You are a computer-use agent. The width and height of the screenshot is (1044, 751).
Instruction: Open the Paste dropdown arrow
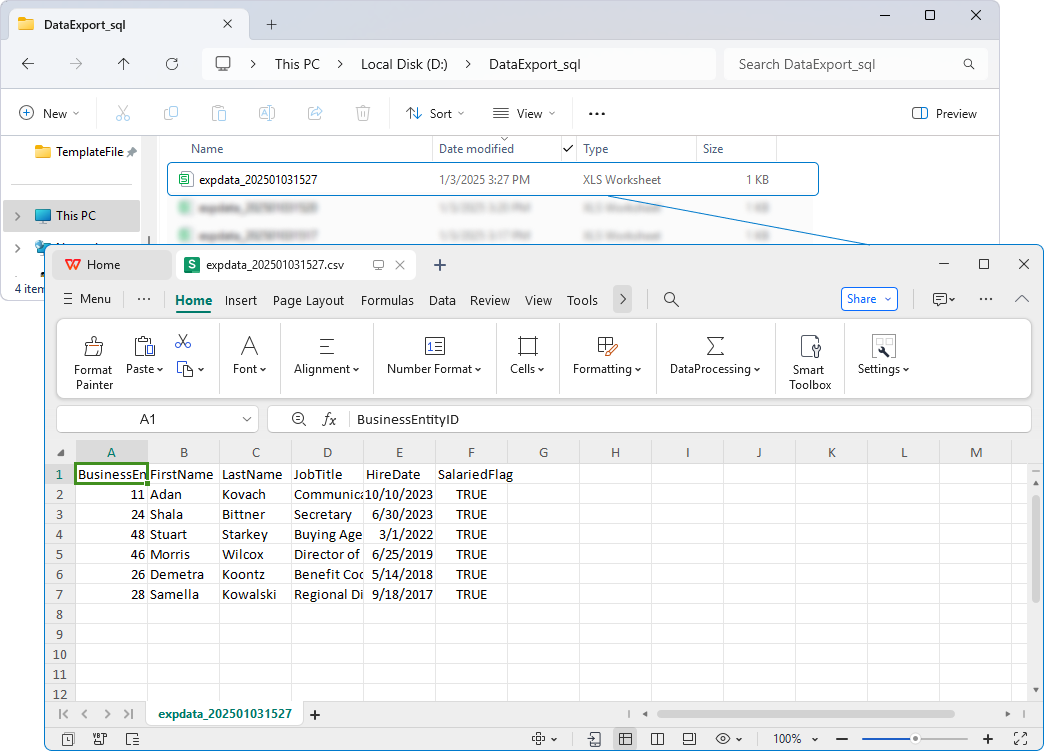[160, 370]
